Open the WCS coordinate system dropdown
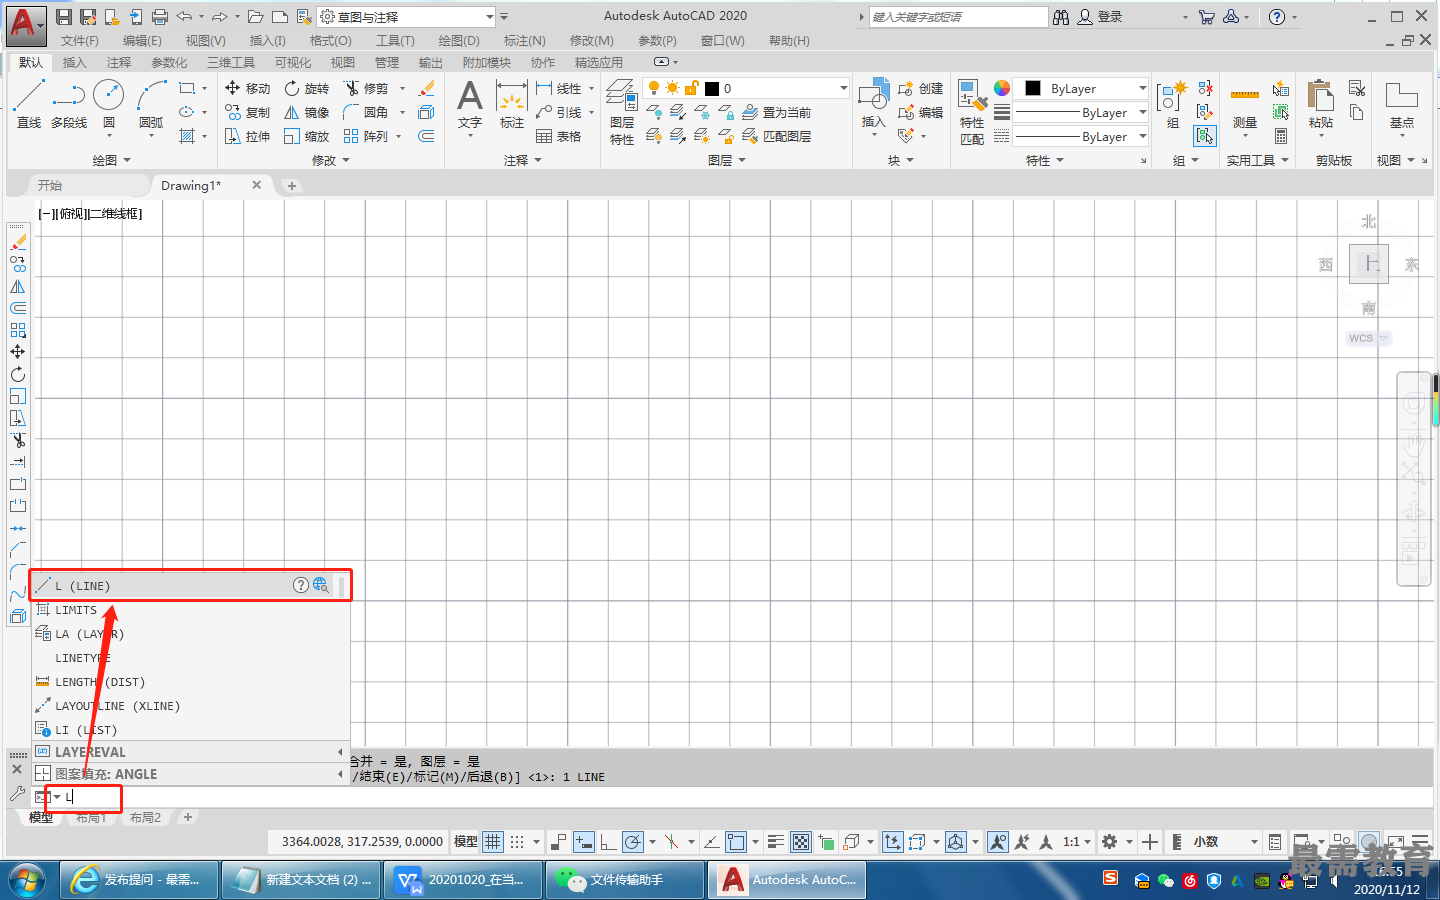This screenshot has width=1440, height=900. (x=1368, y=338)
